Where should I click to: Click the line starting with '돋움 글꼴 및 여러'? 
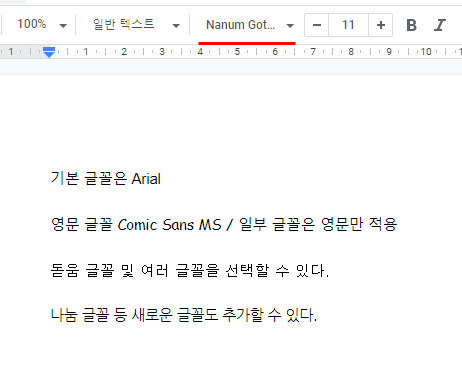coord(190,270)
